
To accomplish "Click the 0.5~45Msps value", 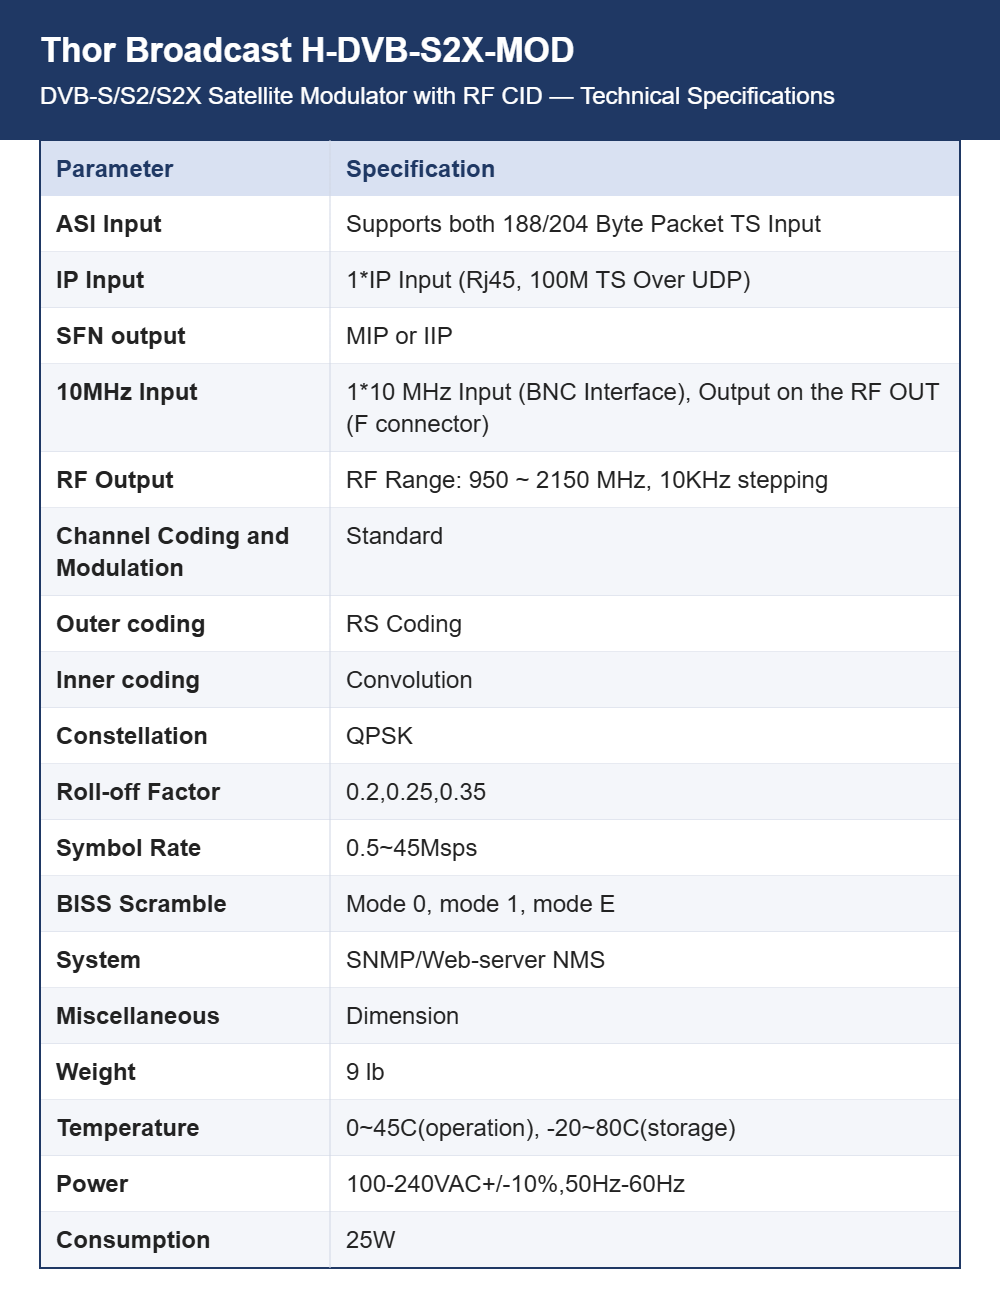I will coord(412,848).
